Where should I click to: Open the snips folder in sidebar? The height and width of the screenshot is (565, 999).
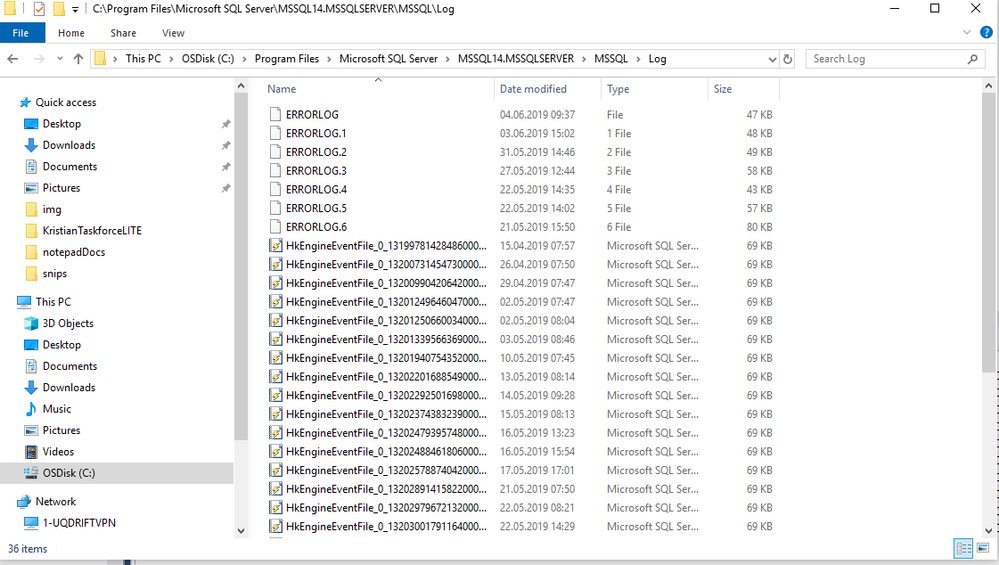pos(54,274)
